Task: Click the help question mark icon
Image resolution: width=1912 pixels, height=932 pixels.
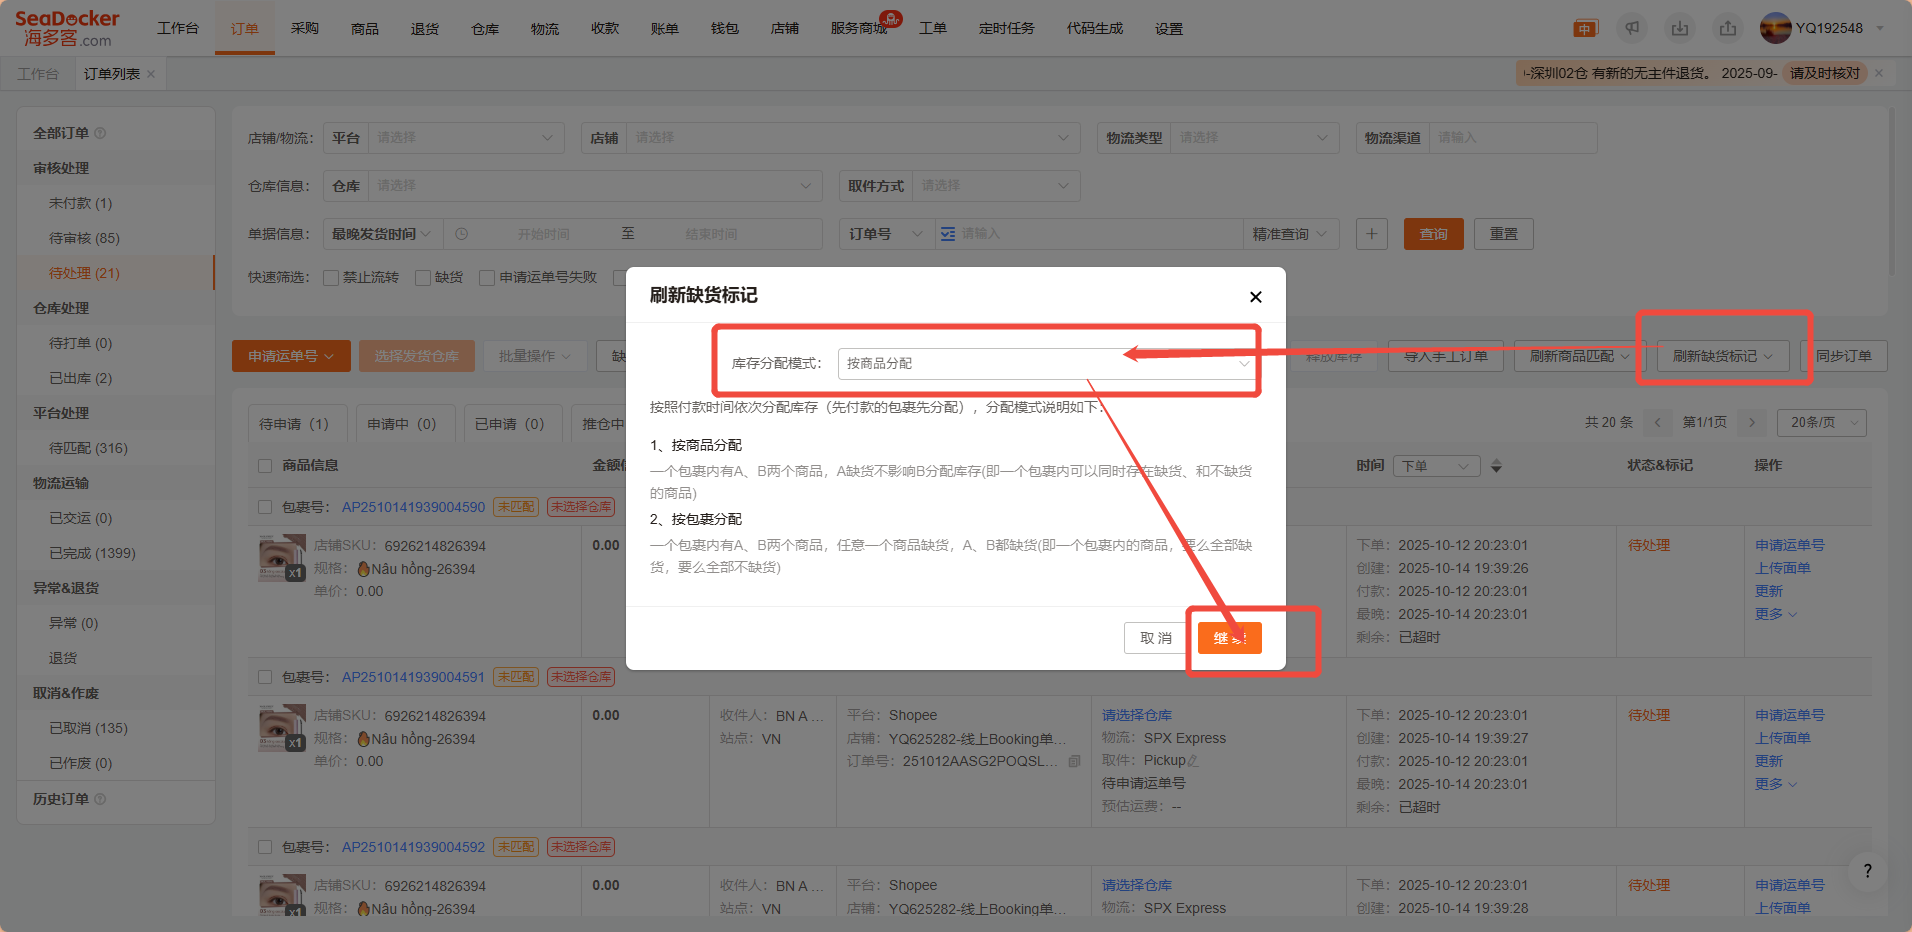Action: [1867, 871]
